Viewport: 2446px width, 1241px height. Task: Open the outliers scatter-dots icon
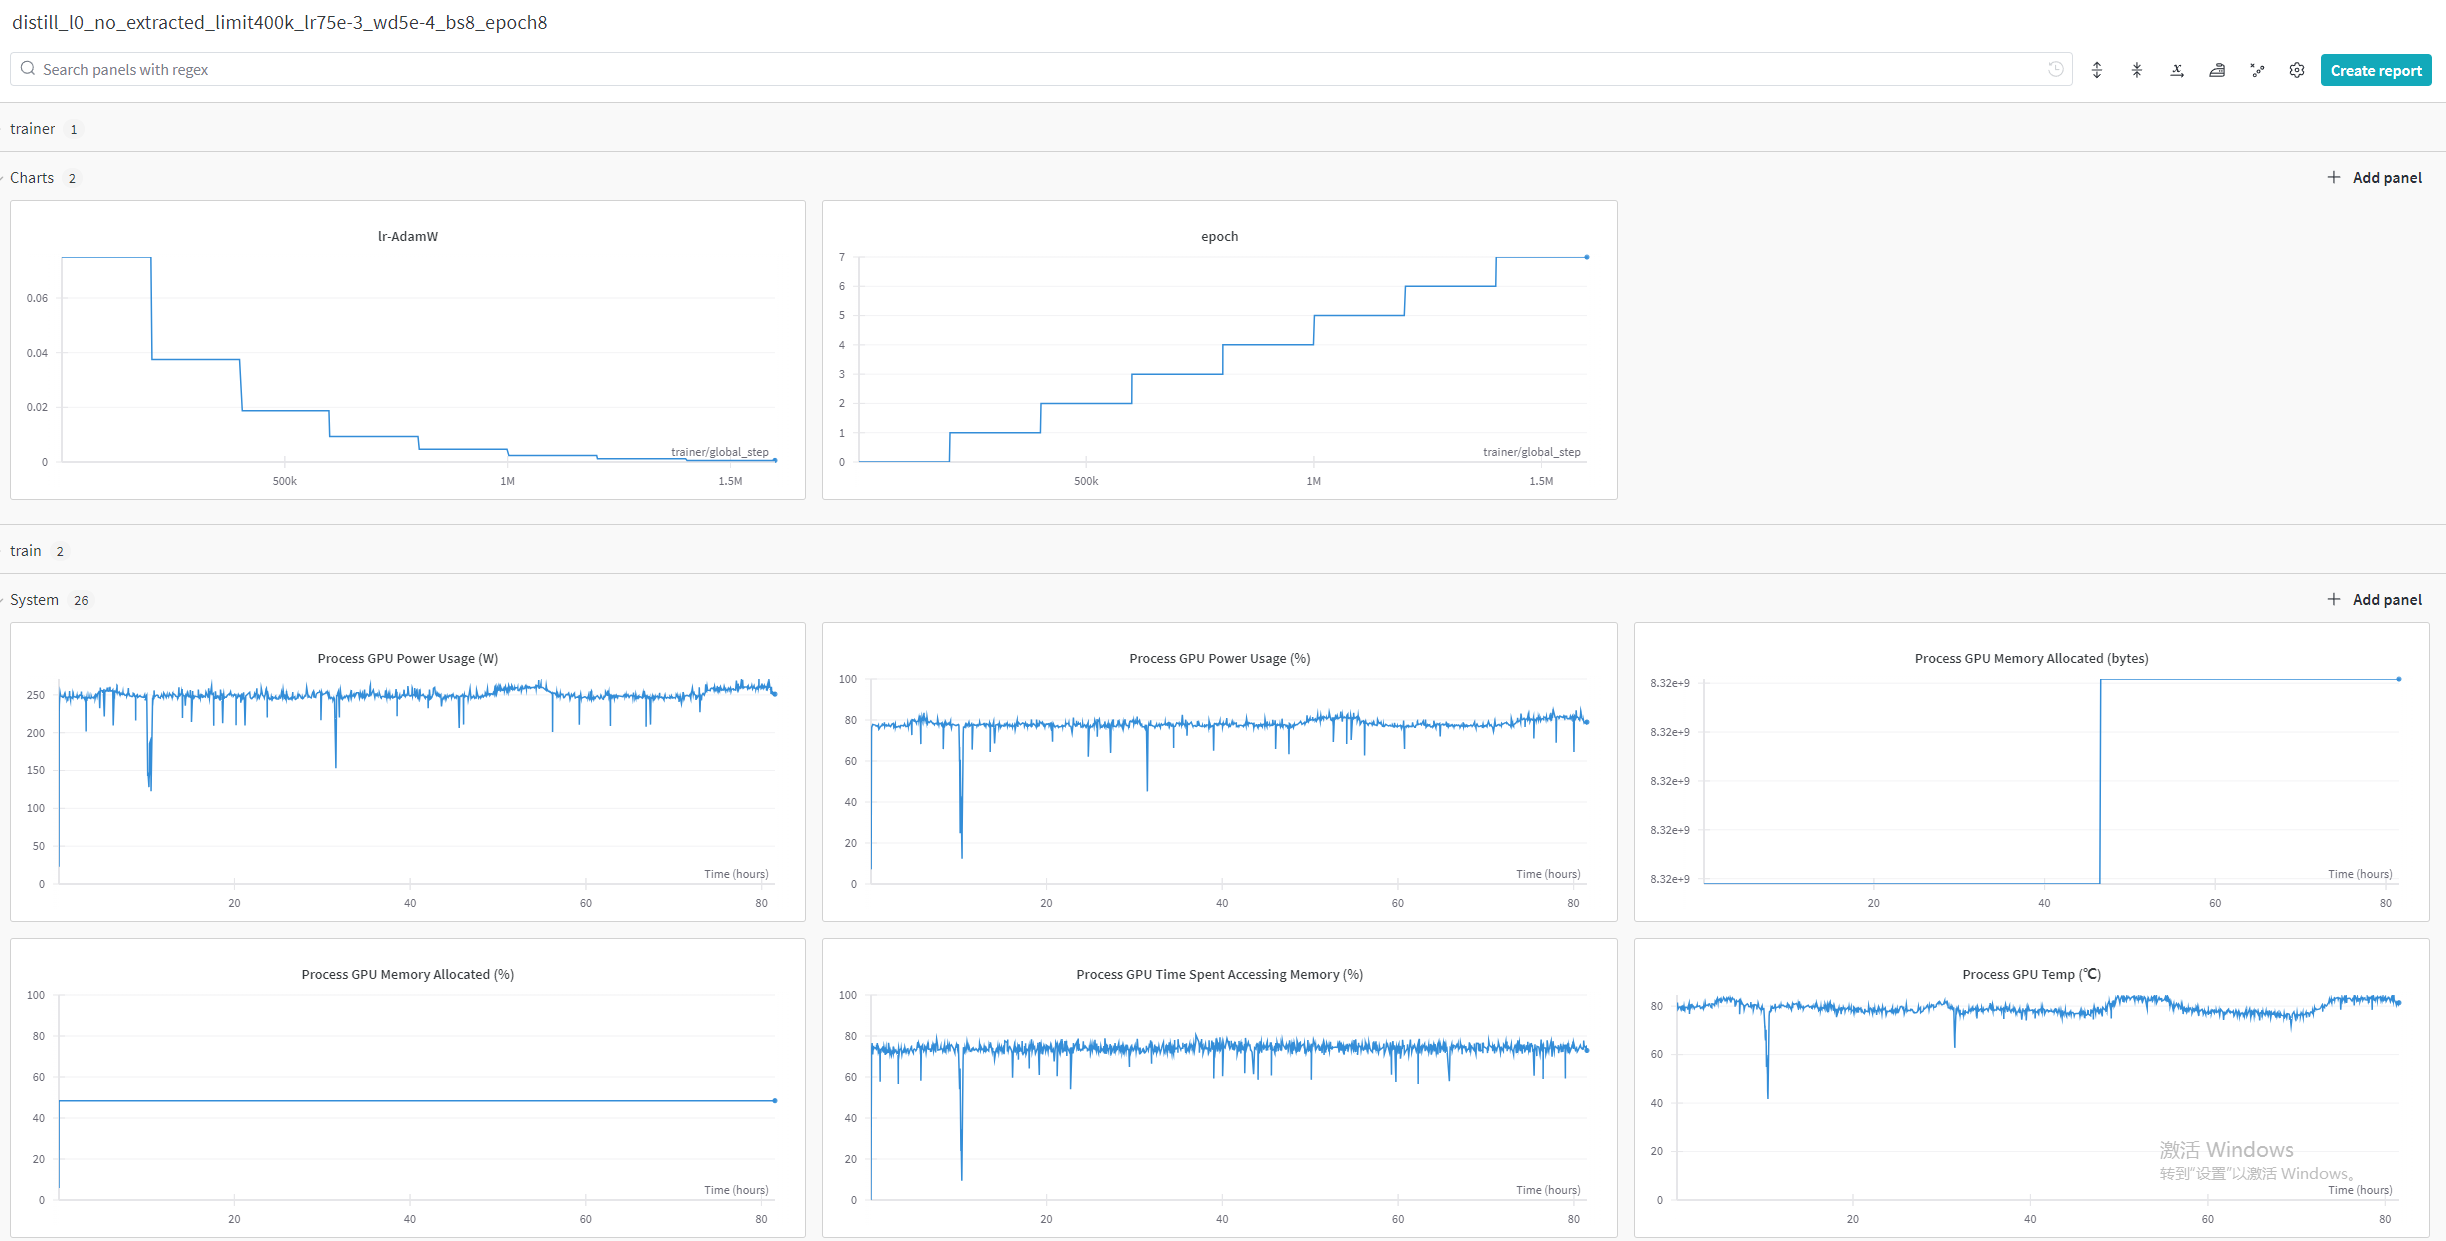pos(2257,70)
